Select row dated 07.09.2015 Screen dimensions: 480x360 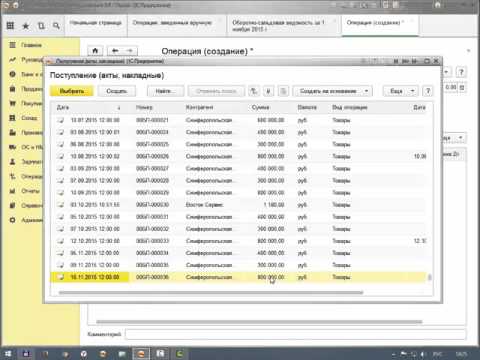[x=239, y=181]
